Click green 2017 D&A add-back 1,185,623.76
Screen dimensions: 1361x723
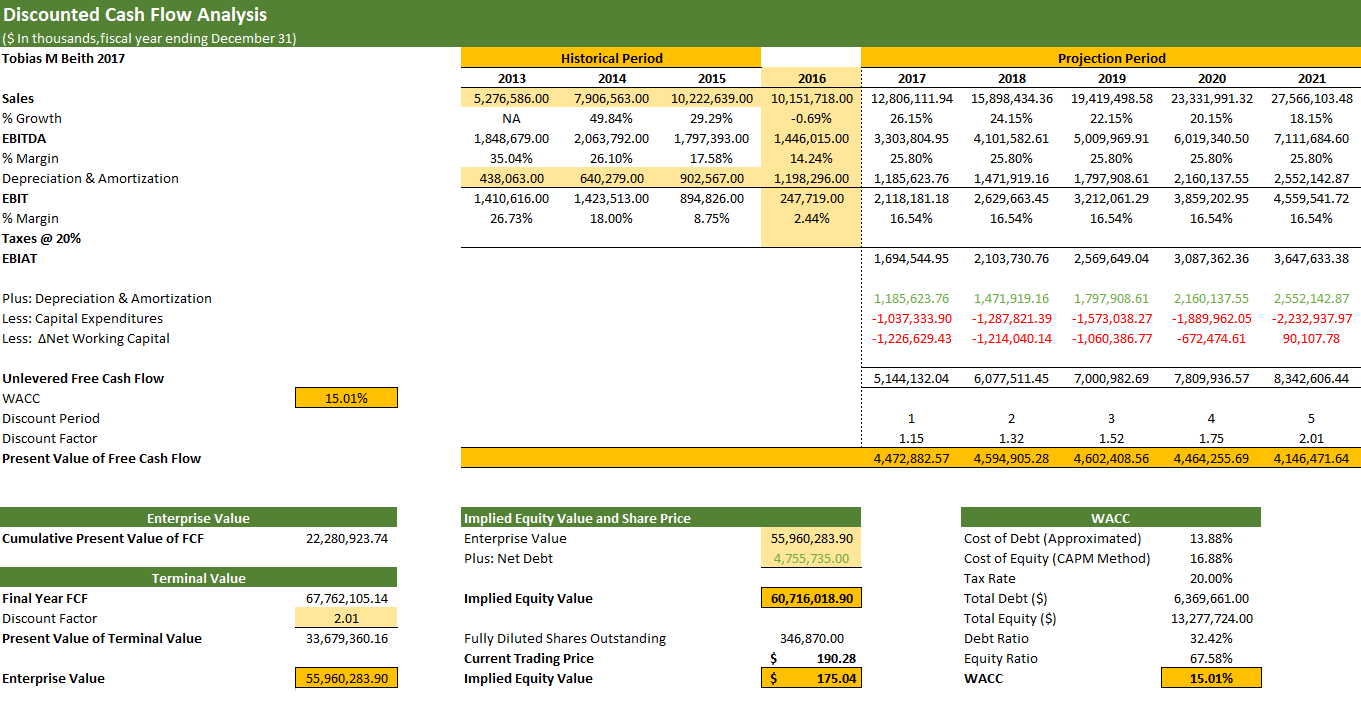(x=912, y=298)
